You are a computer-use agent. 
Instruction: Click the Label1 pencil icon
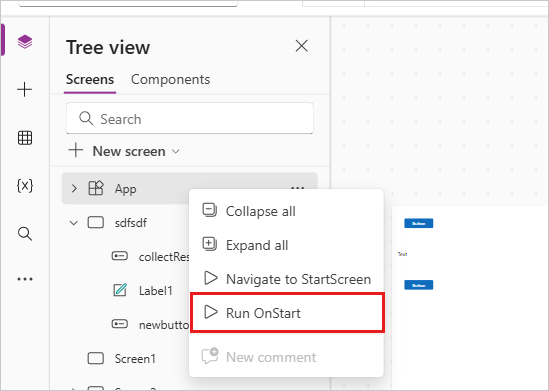coord(120,290)
